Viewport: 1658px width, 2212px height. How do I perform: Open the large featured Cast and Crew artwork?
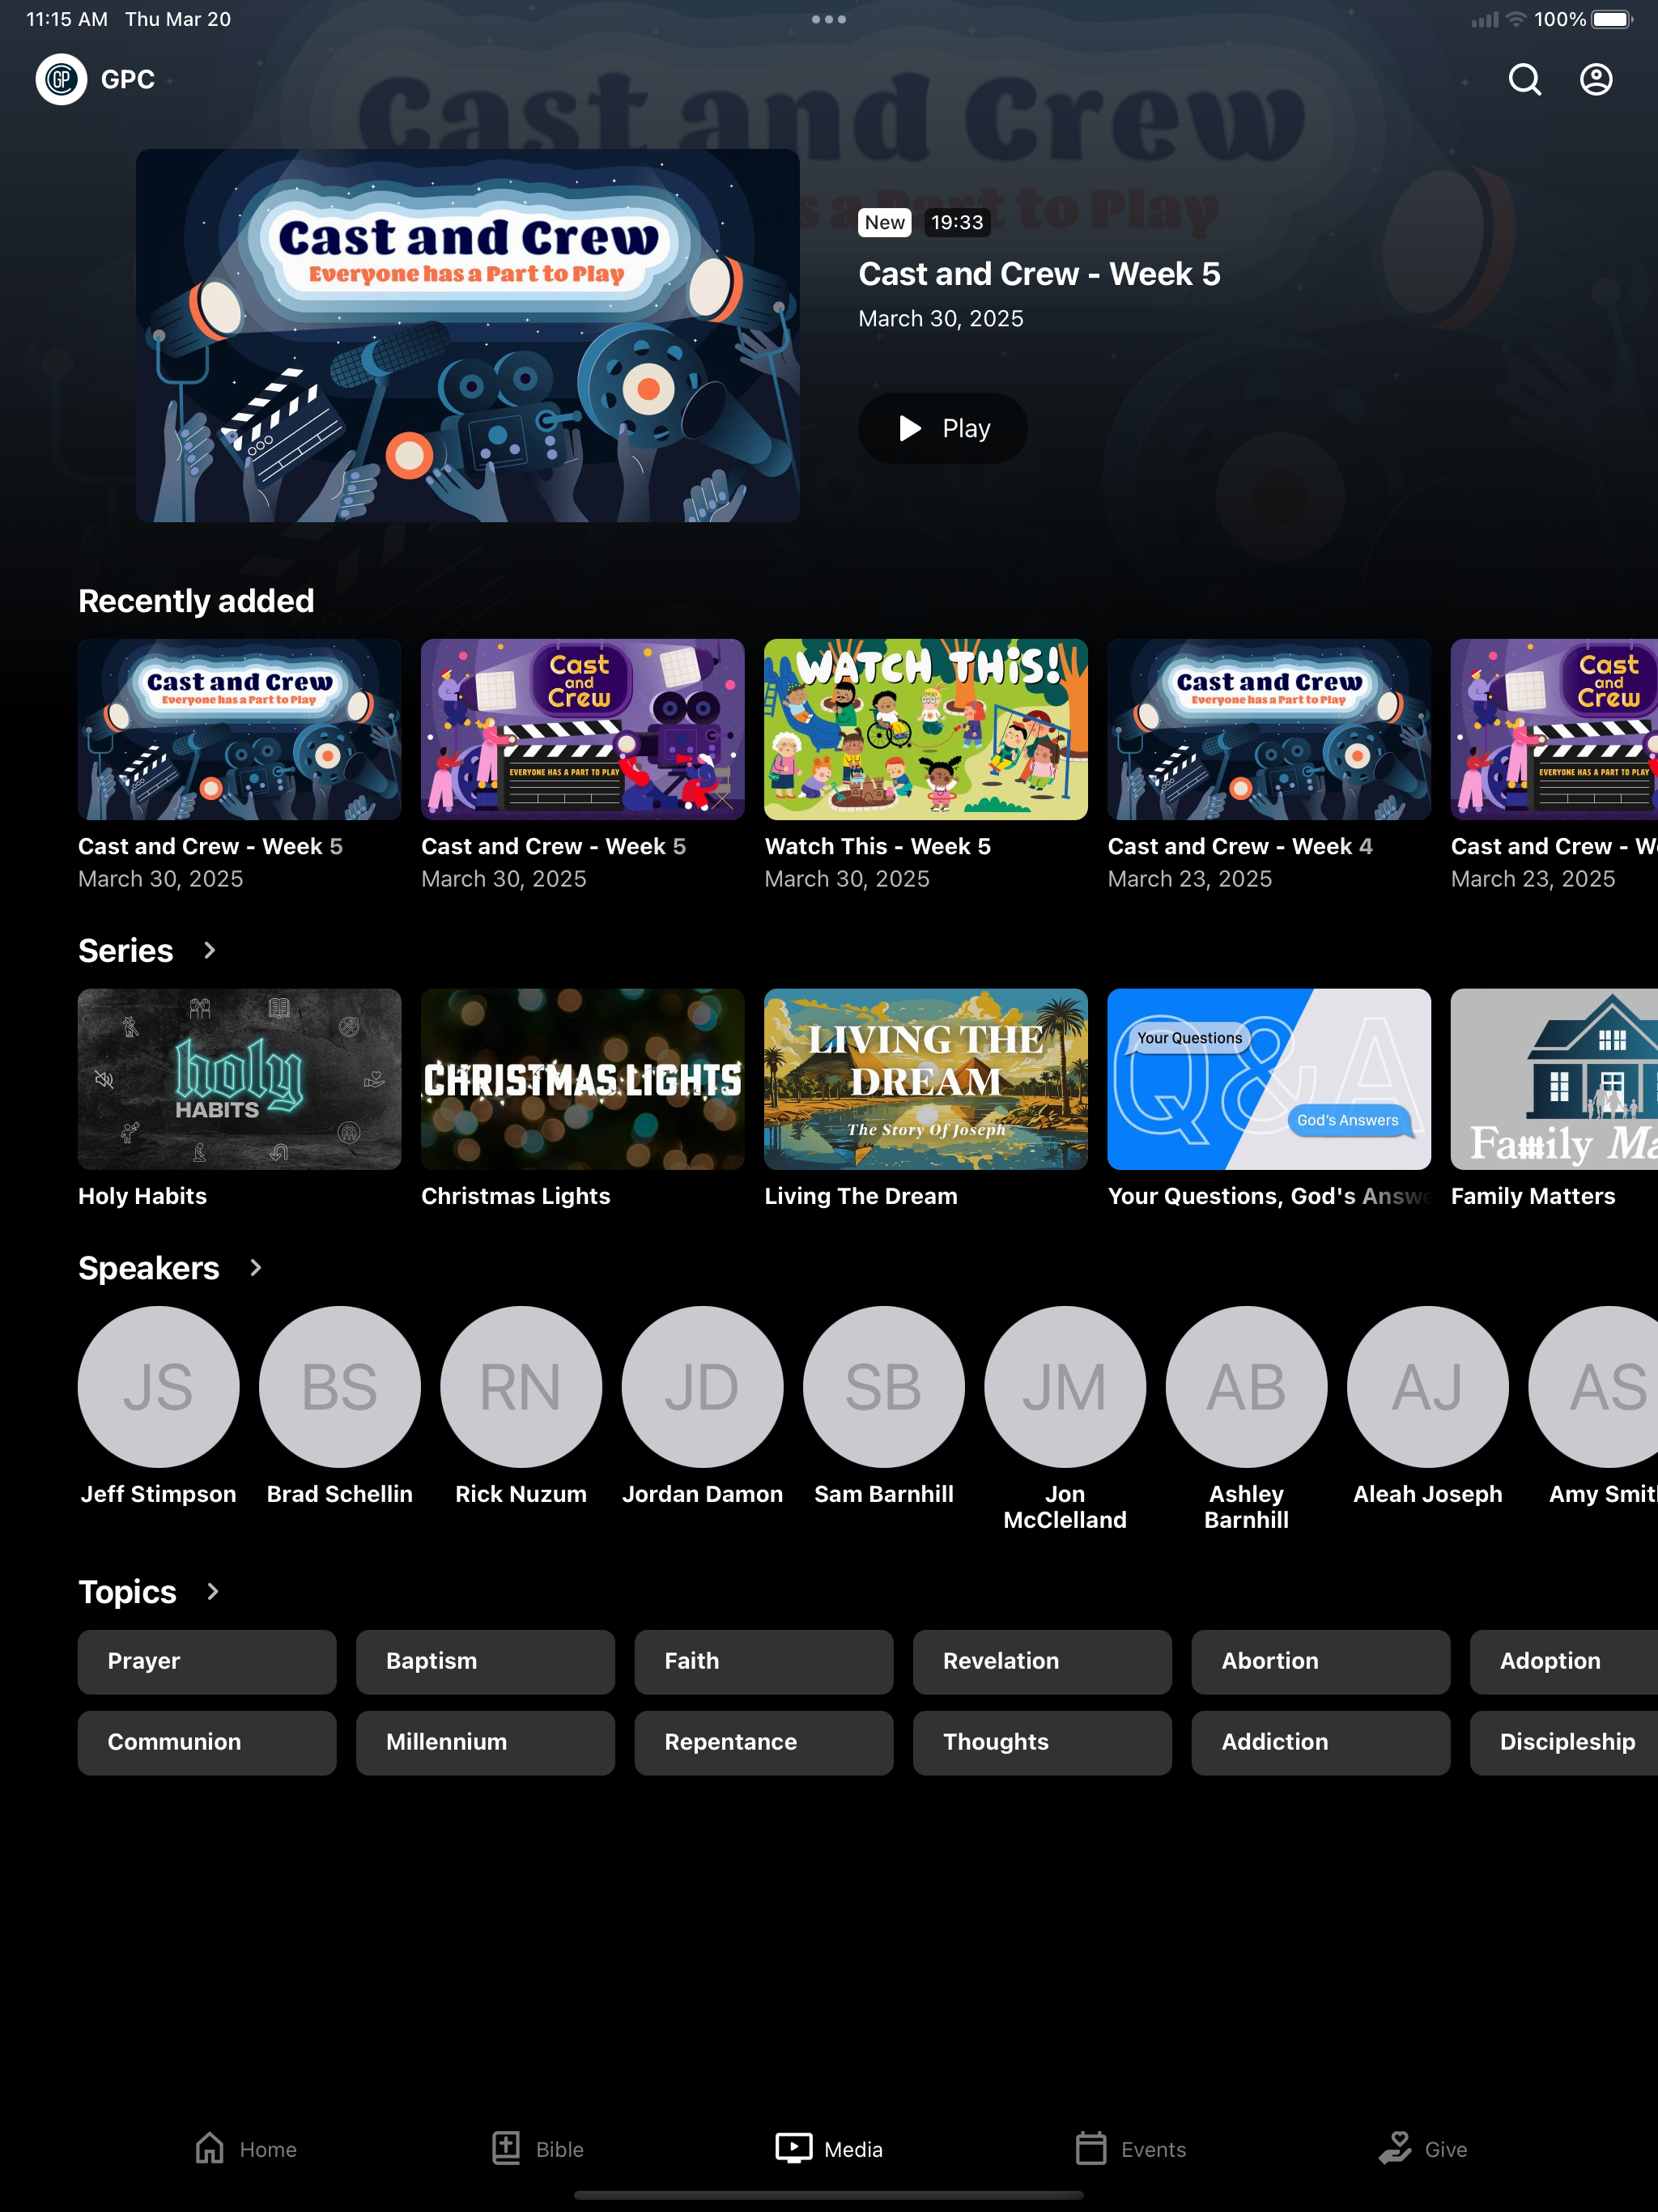click(x=468, y=335)
